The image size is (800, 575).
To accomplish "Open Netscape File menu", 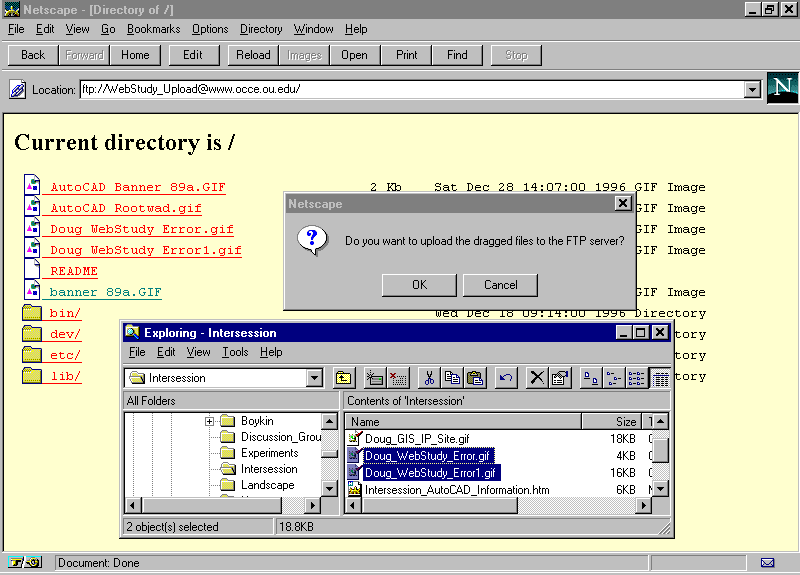I will click(x=16, y=29).
